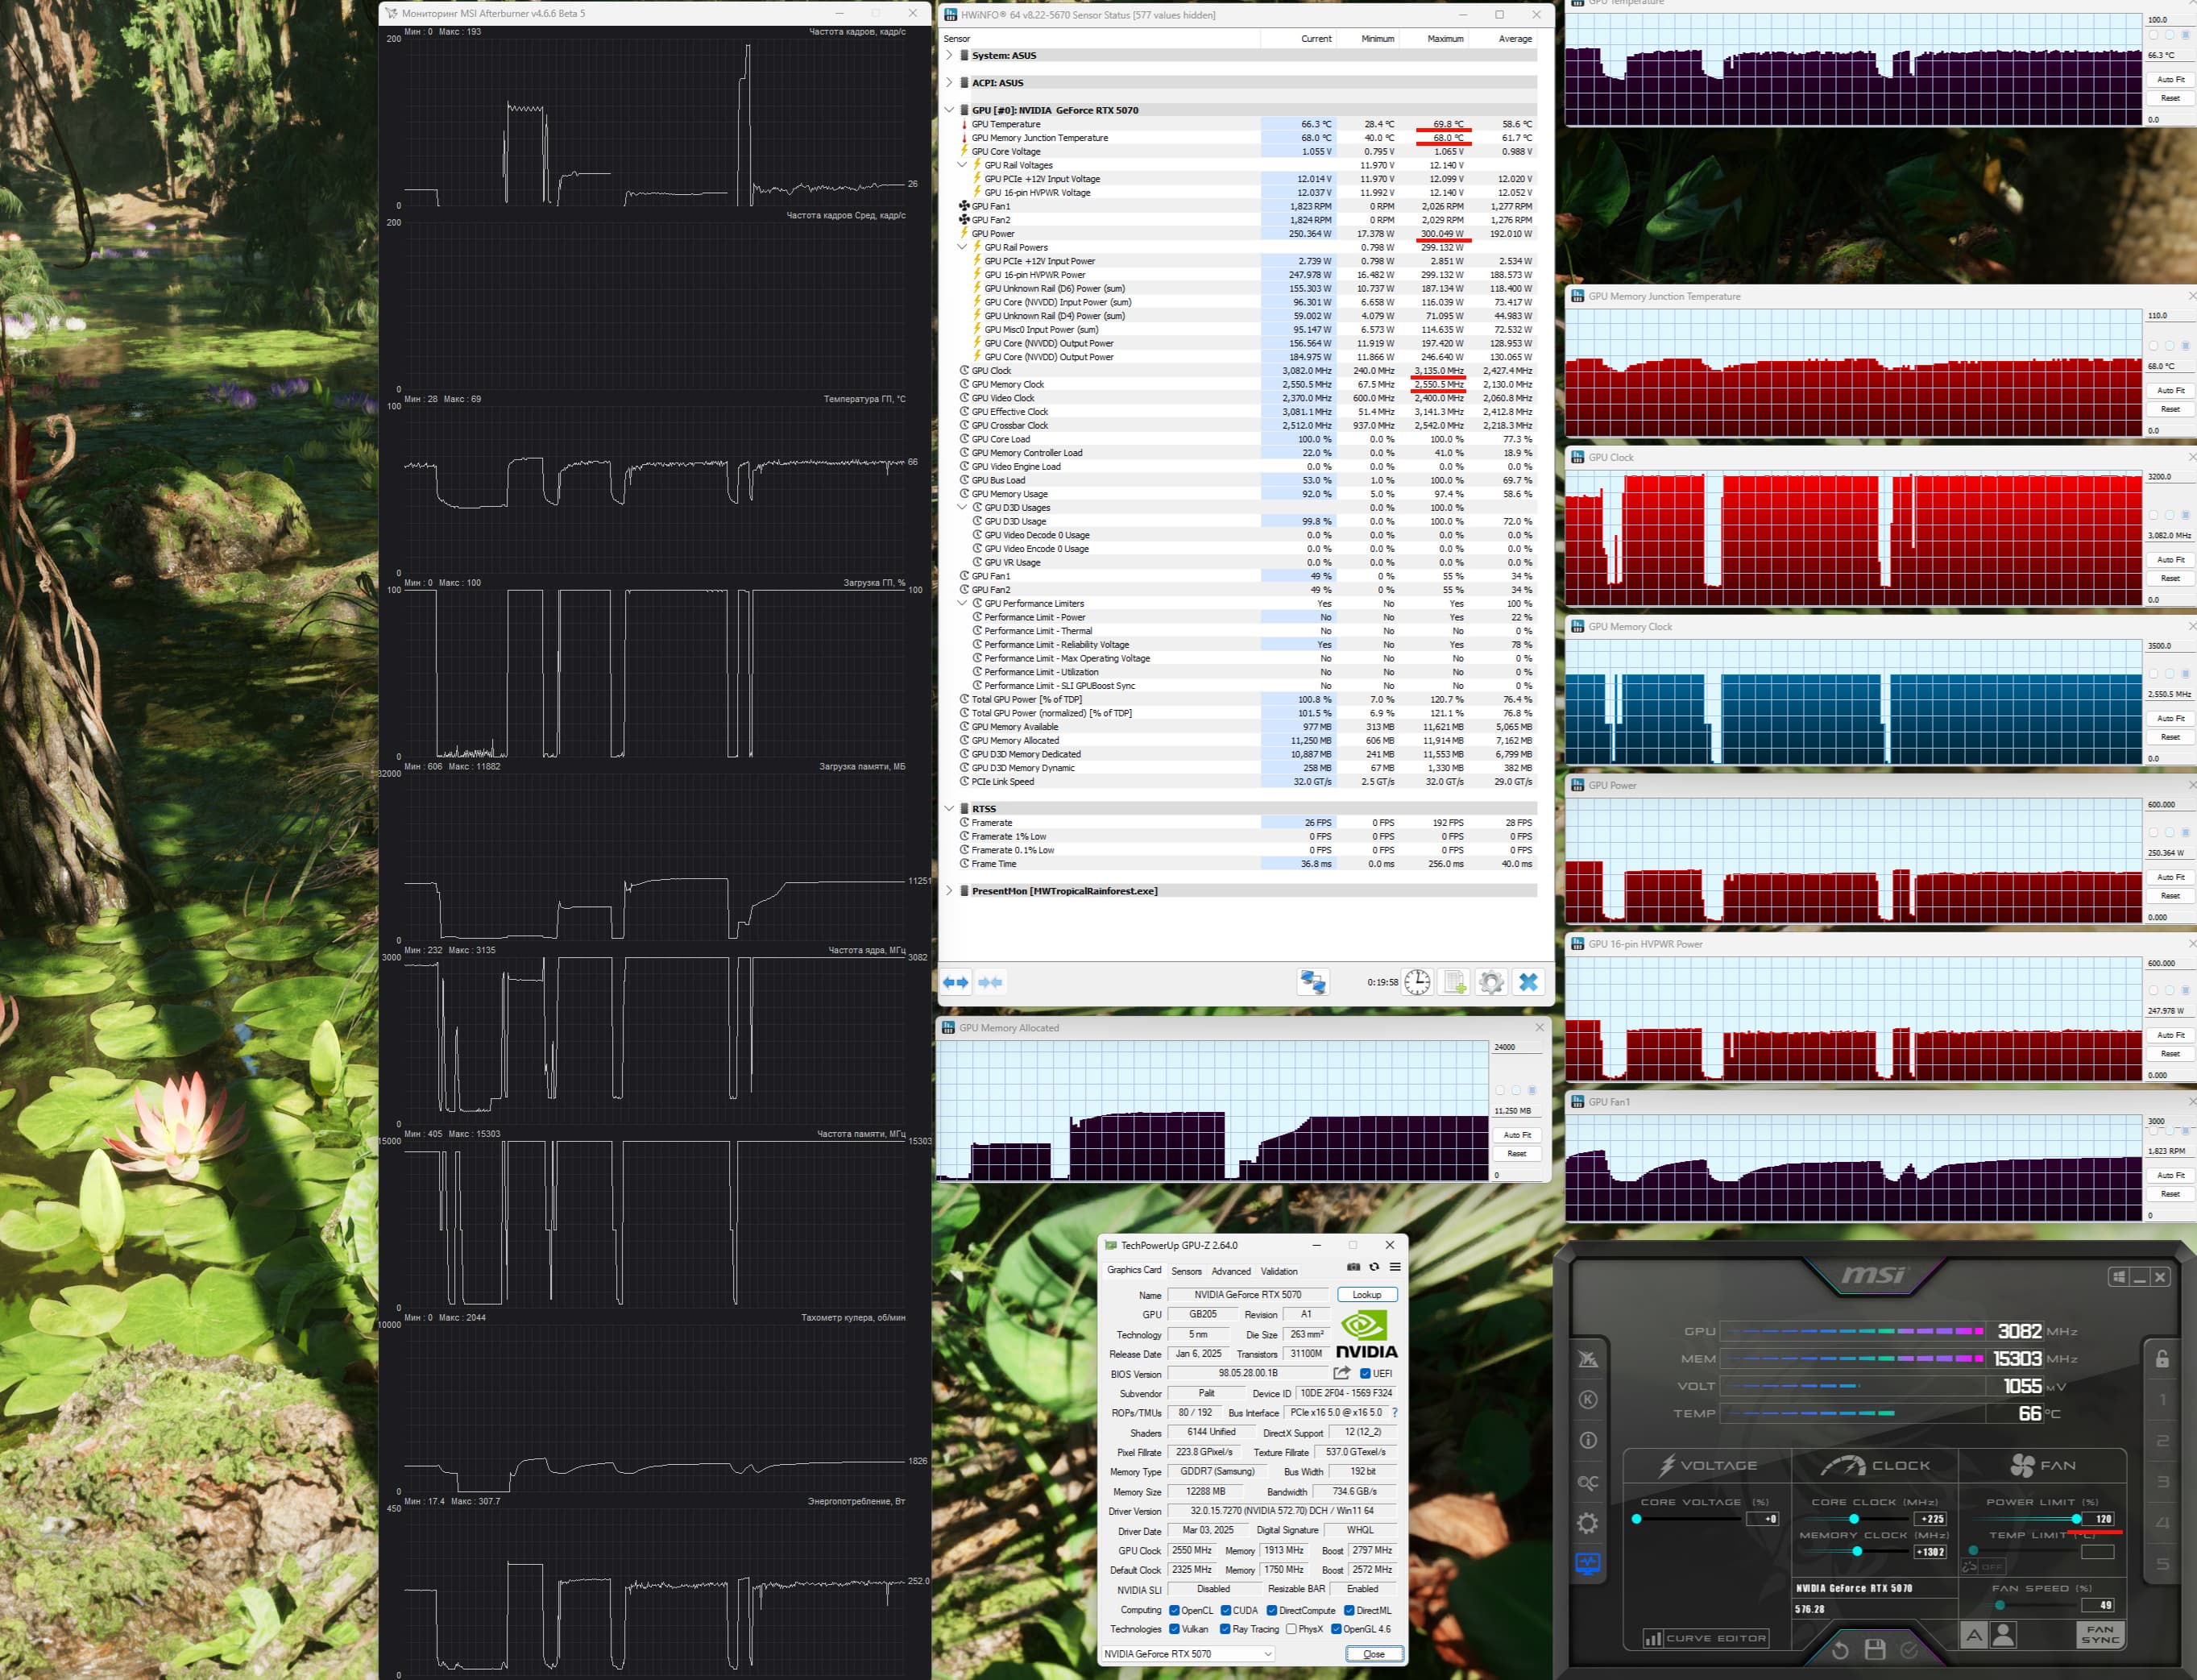The height and width of the screenshot is (1680, 2197).
Task: Toggle the PhysX checkbox in GPU-Z
Action: point(1291,1628)
